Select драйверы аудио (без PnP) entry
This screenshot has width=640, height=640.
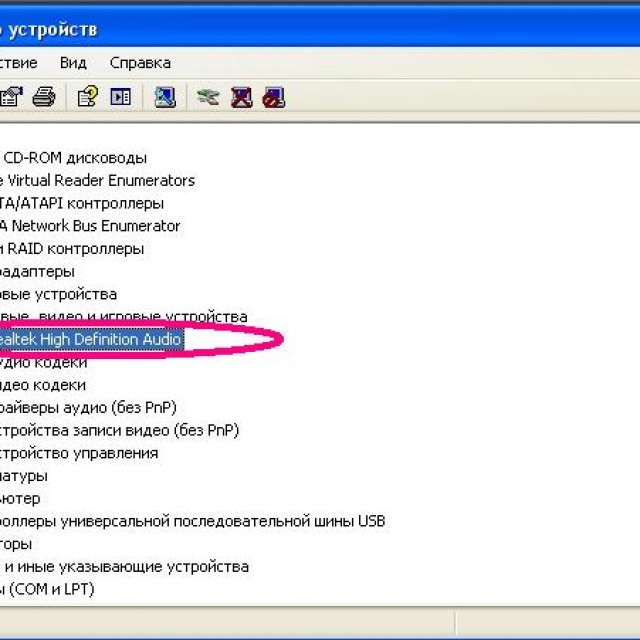click(88, 408)
